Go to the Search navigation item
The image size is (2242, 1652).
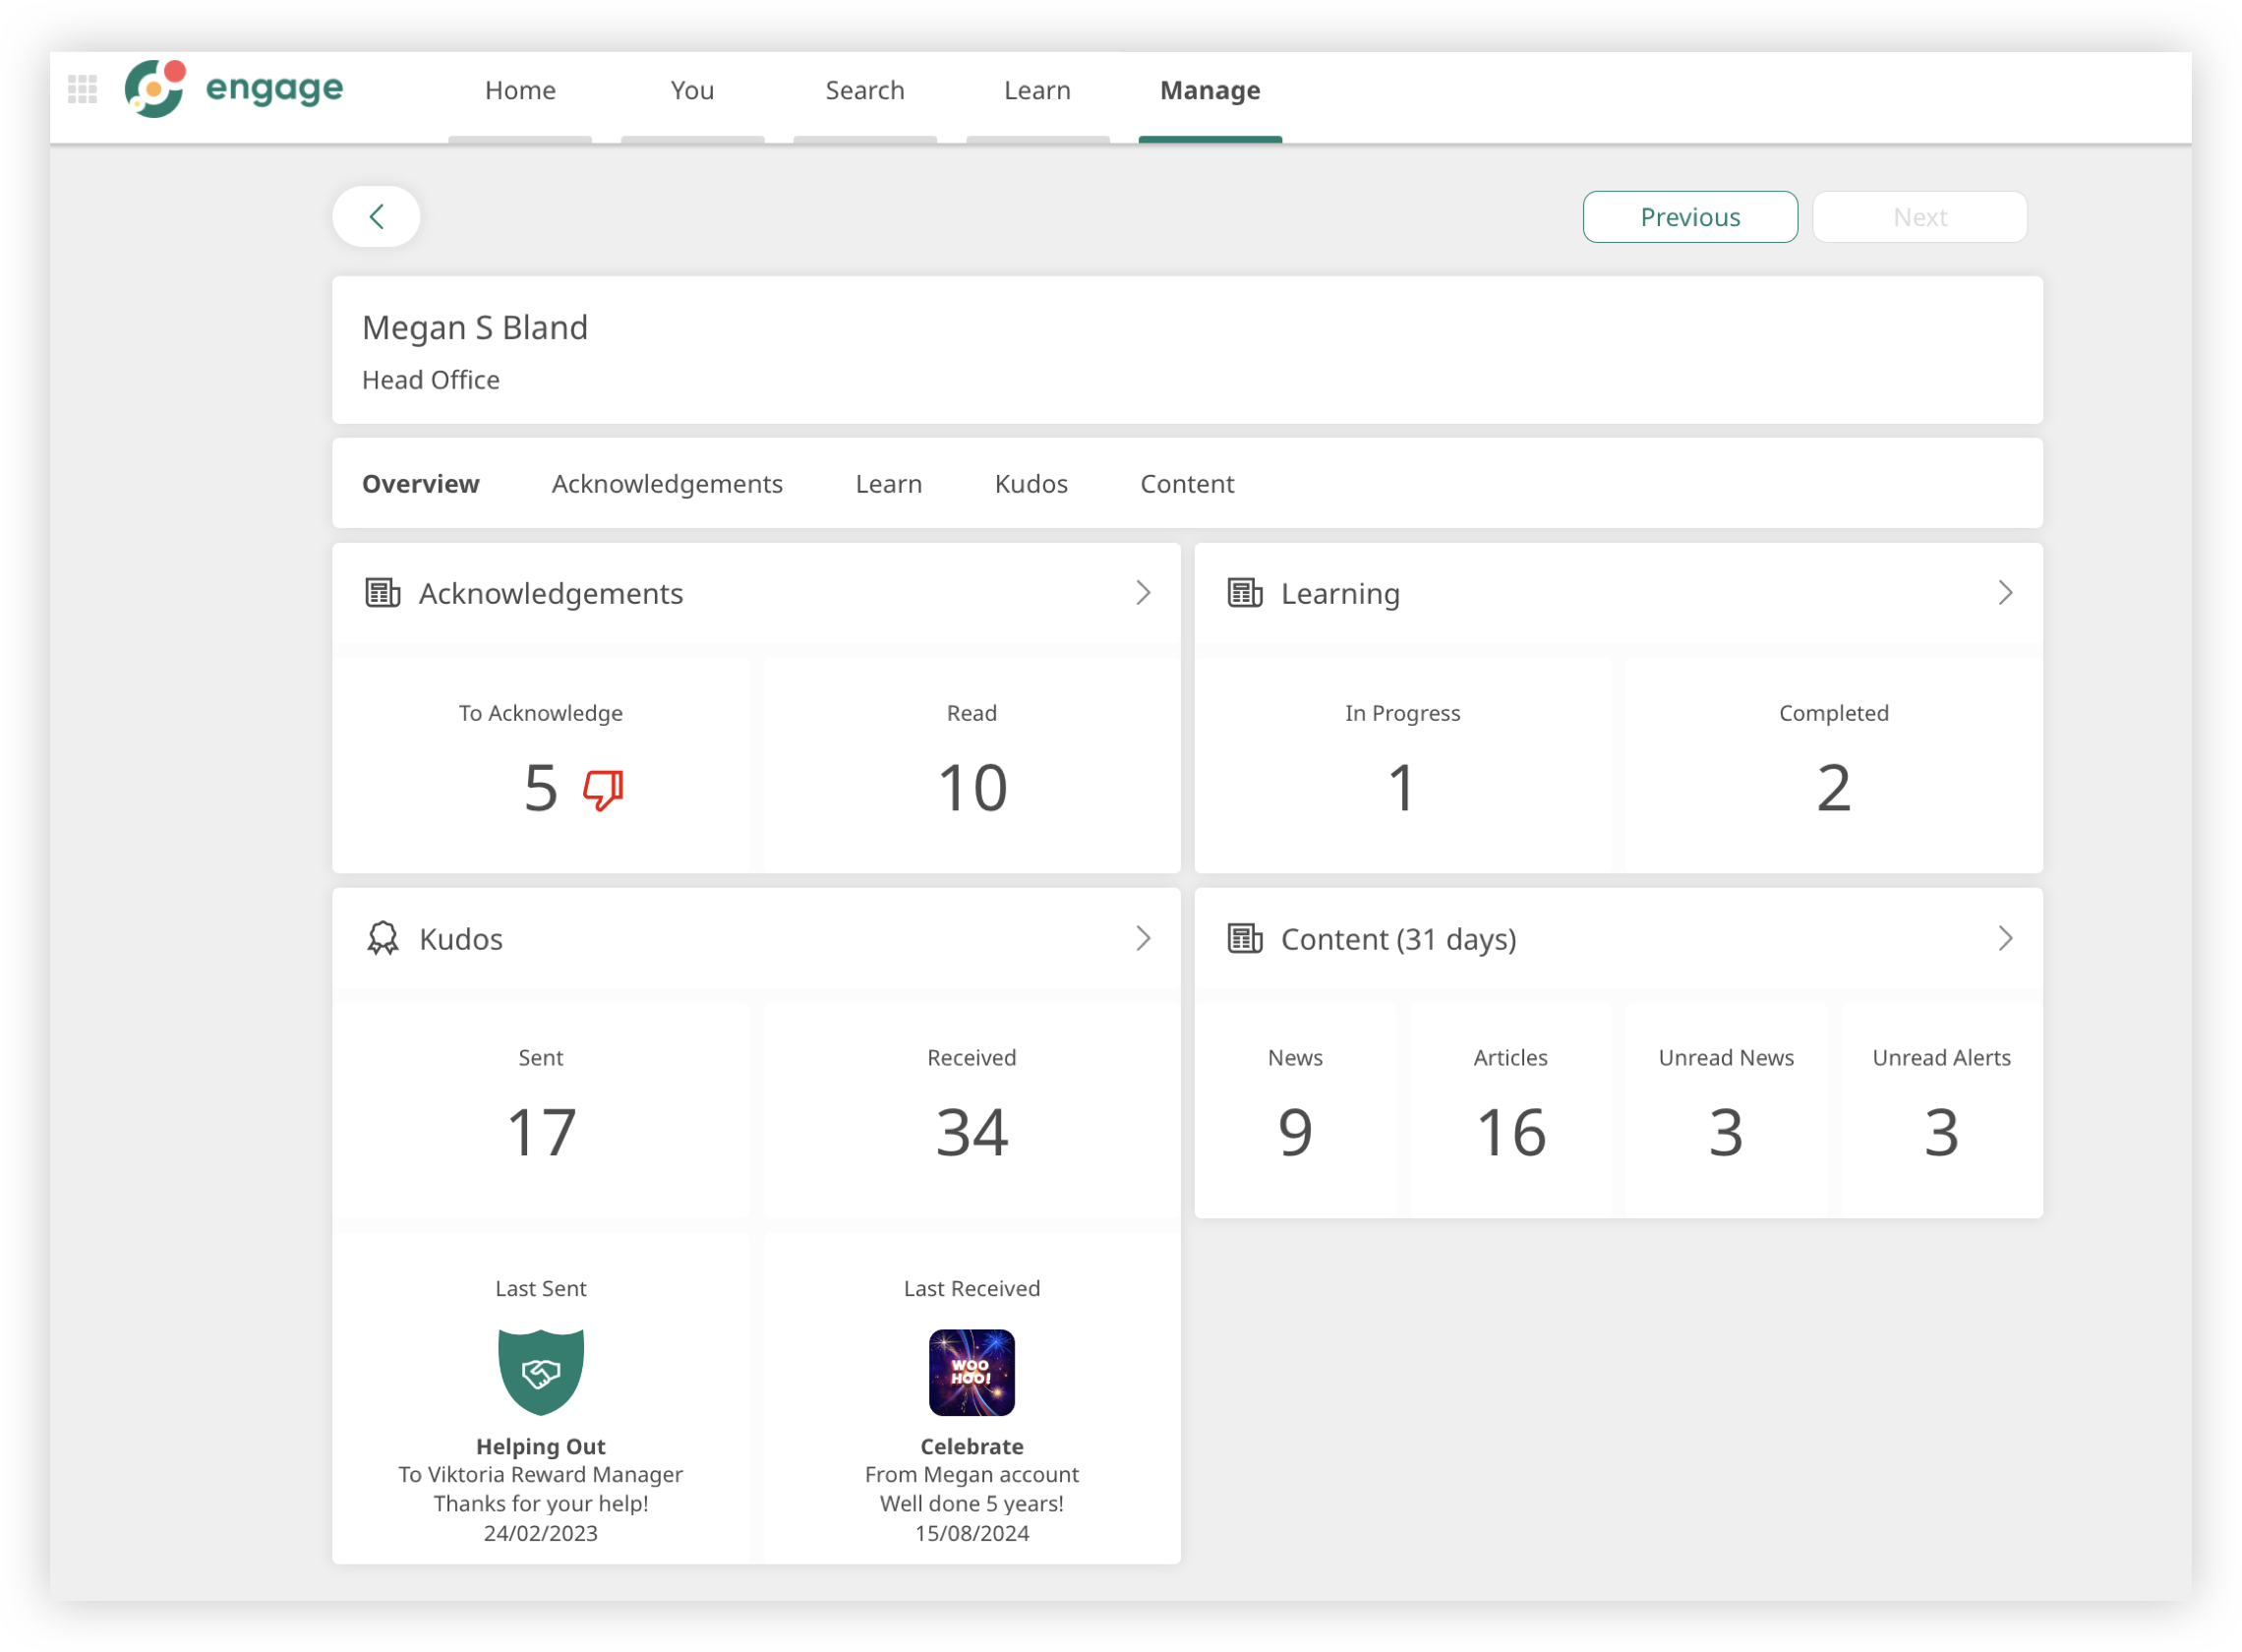[864, 91]
